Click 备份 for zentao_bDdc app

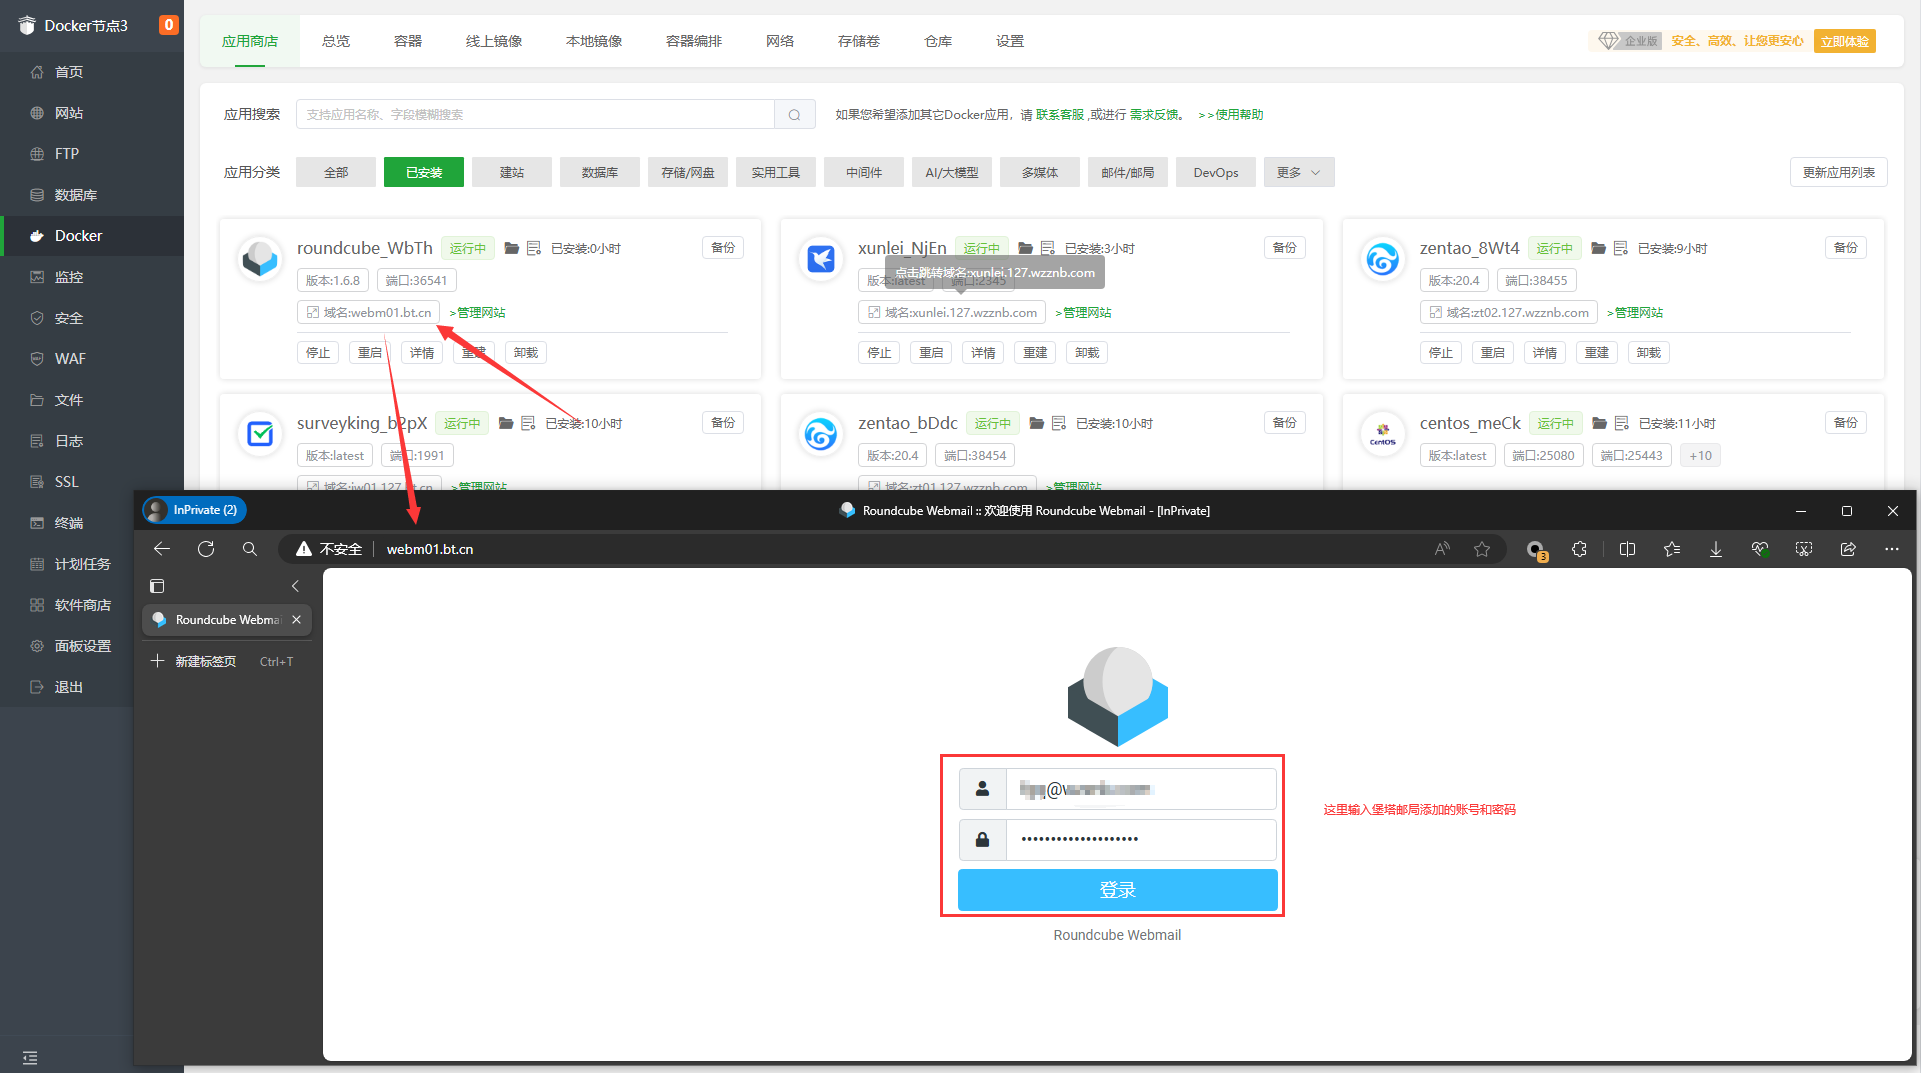(x=1285, y=423)
